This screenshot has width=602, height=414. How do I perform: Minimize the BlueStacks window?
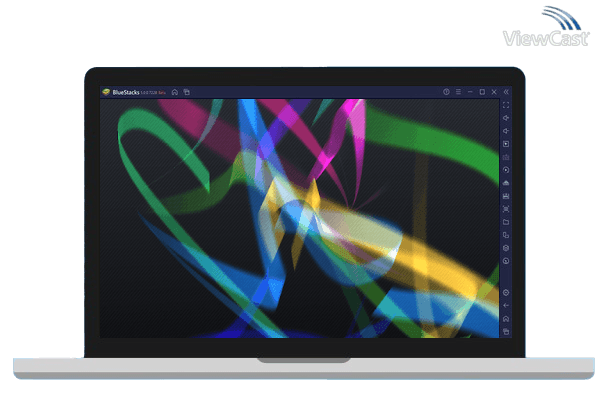(470, 92)
